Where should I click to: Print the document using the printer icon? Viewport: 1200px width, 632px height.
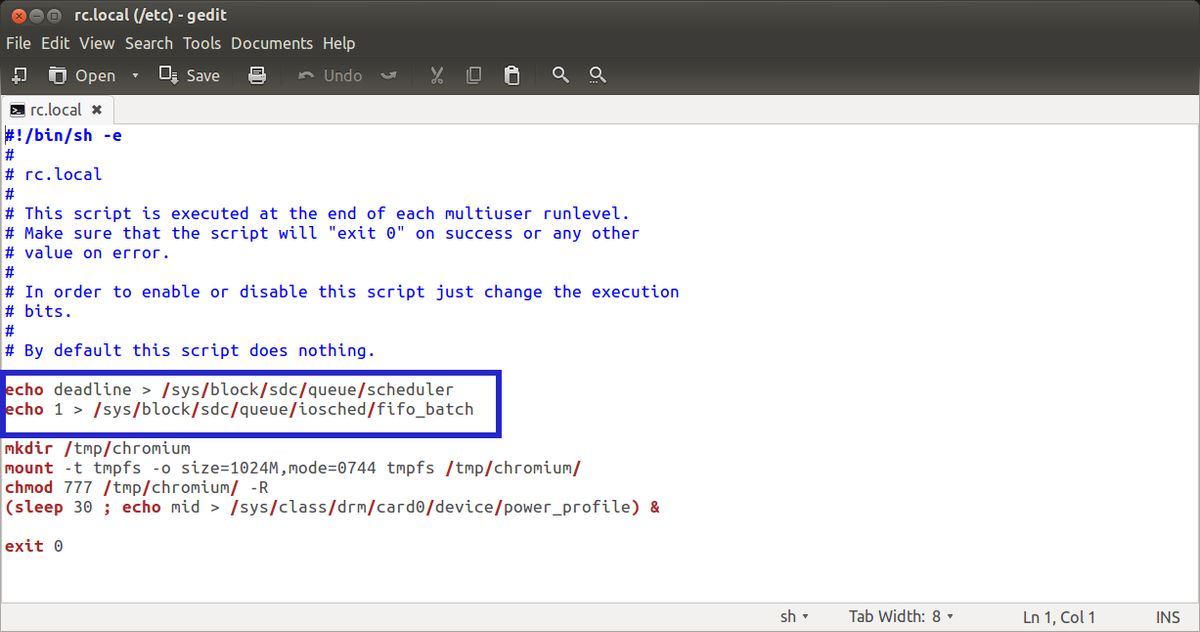tap(257, 75)
